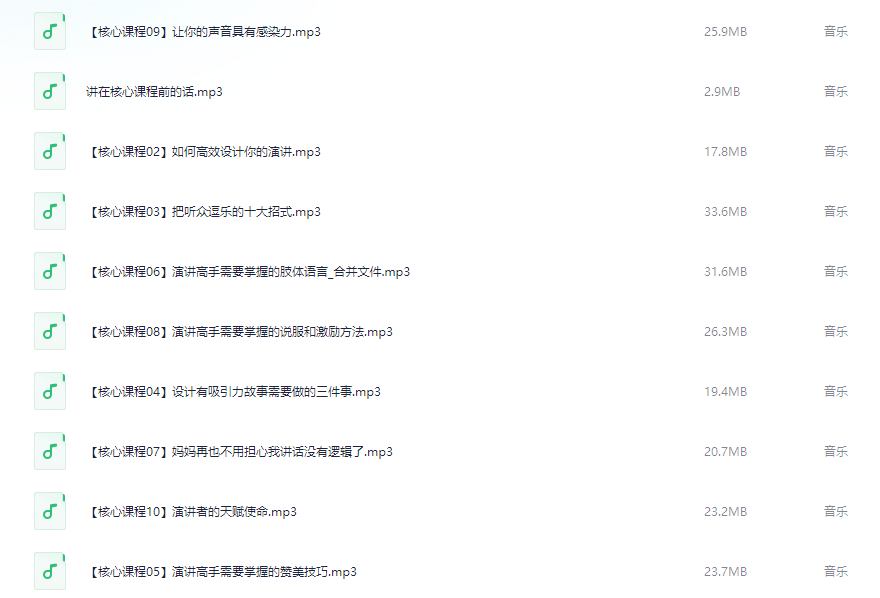Open 如何高效设计你的演讲.mp3
This screenshot has width=880, height=598.
pyautogui.click(x=204, y=152)
